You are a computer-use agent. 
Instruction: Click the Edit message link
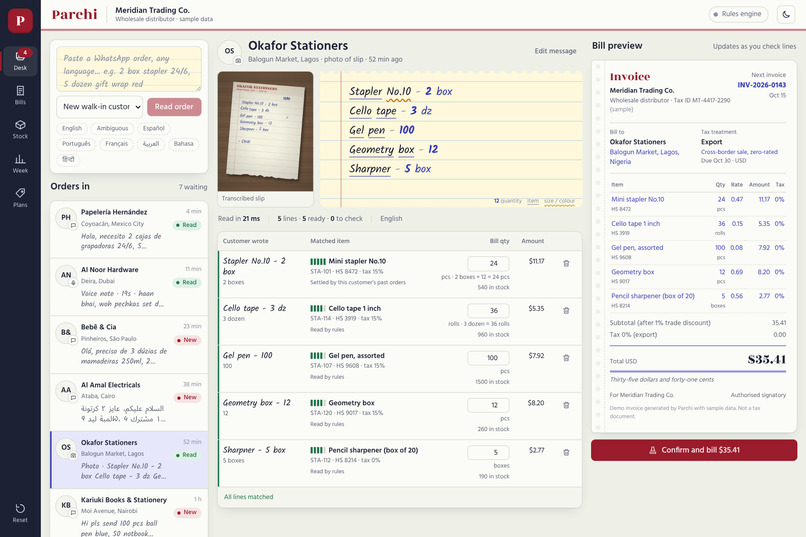555,51
